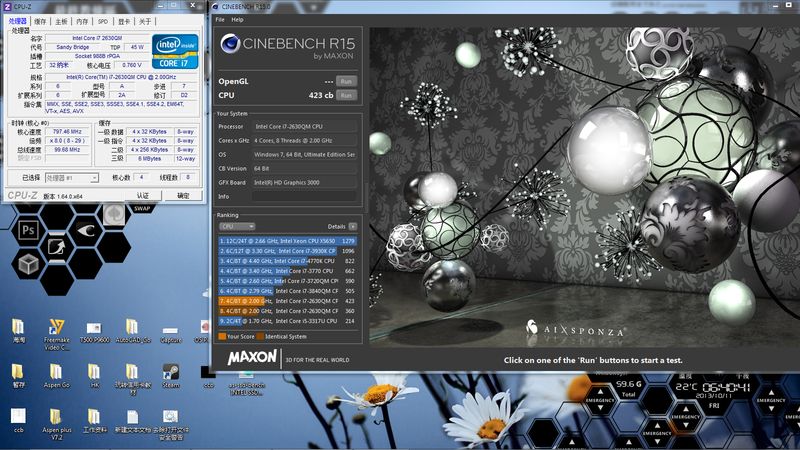The height and width of the screenshot is (450, 800).
Task: Open the Photoshop hexagon shortcut
Action: click(x=27, y=230)
